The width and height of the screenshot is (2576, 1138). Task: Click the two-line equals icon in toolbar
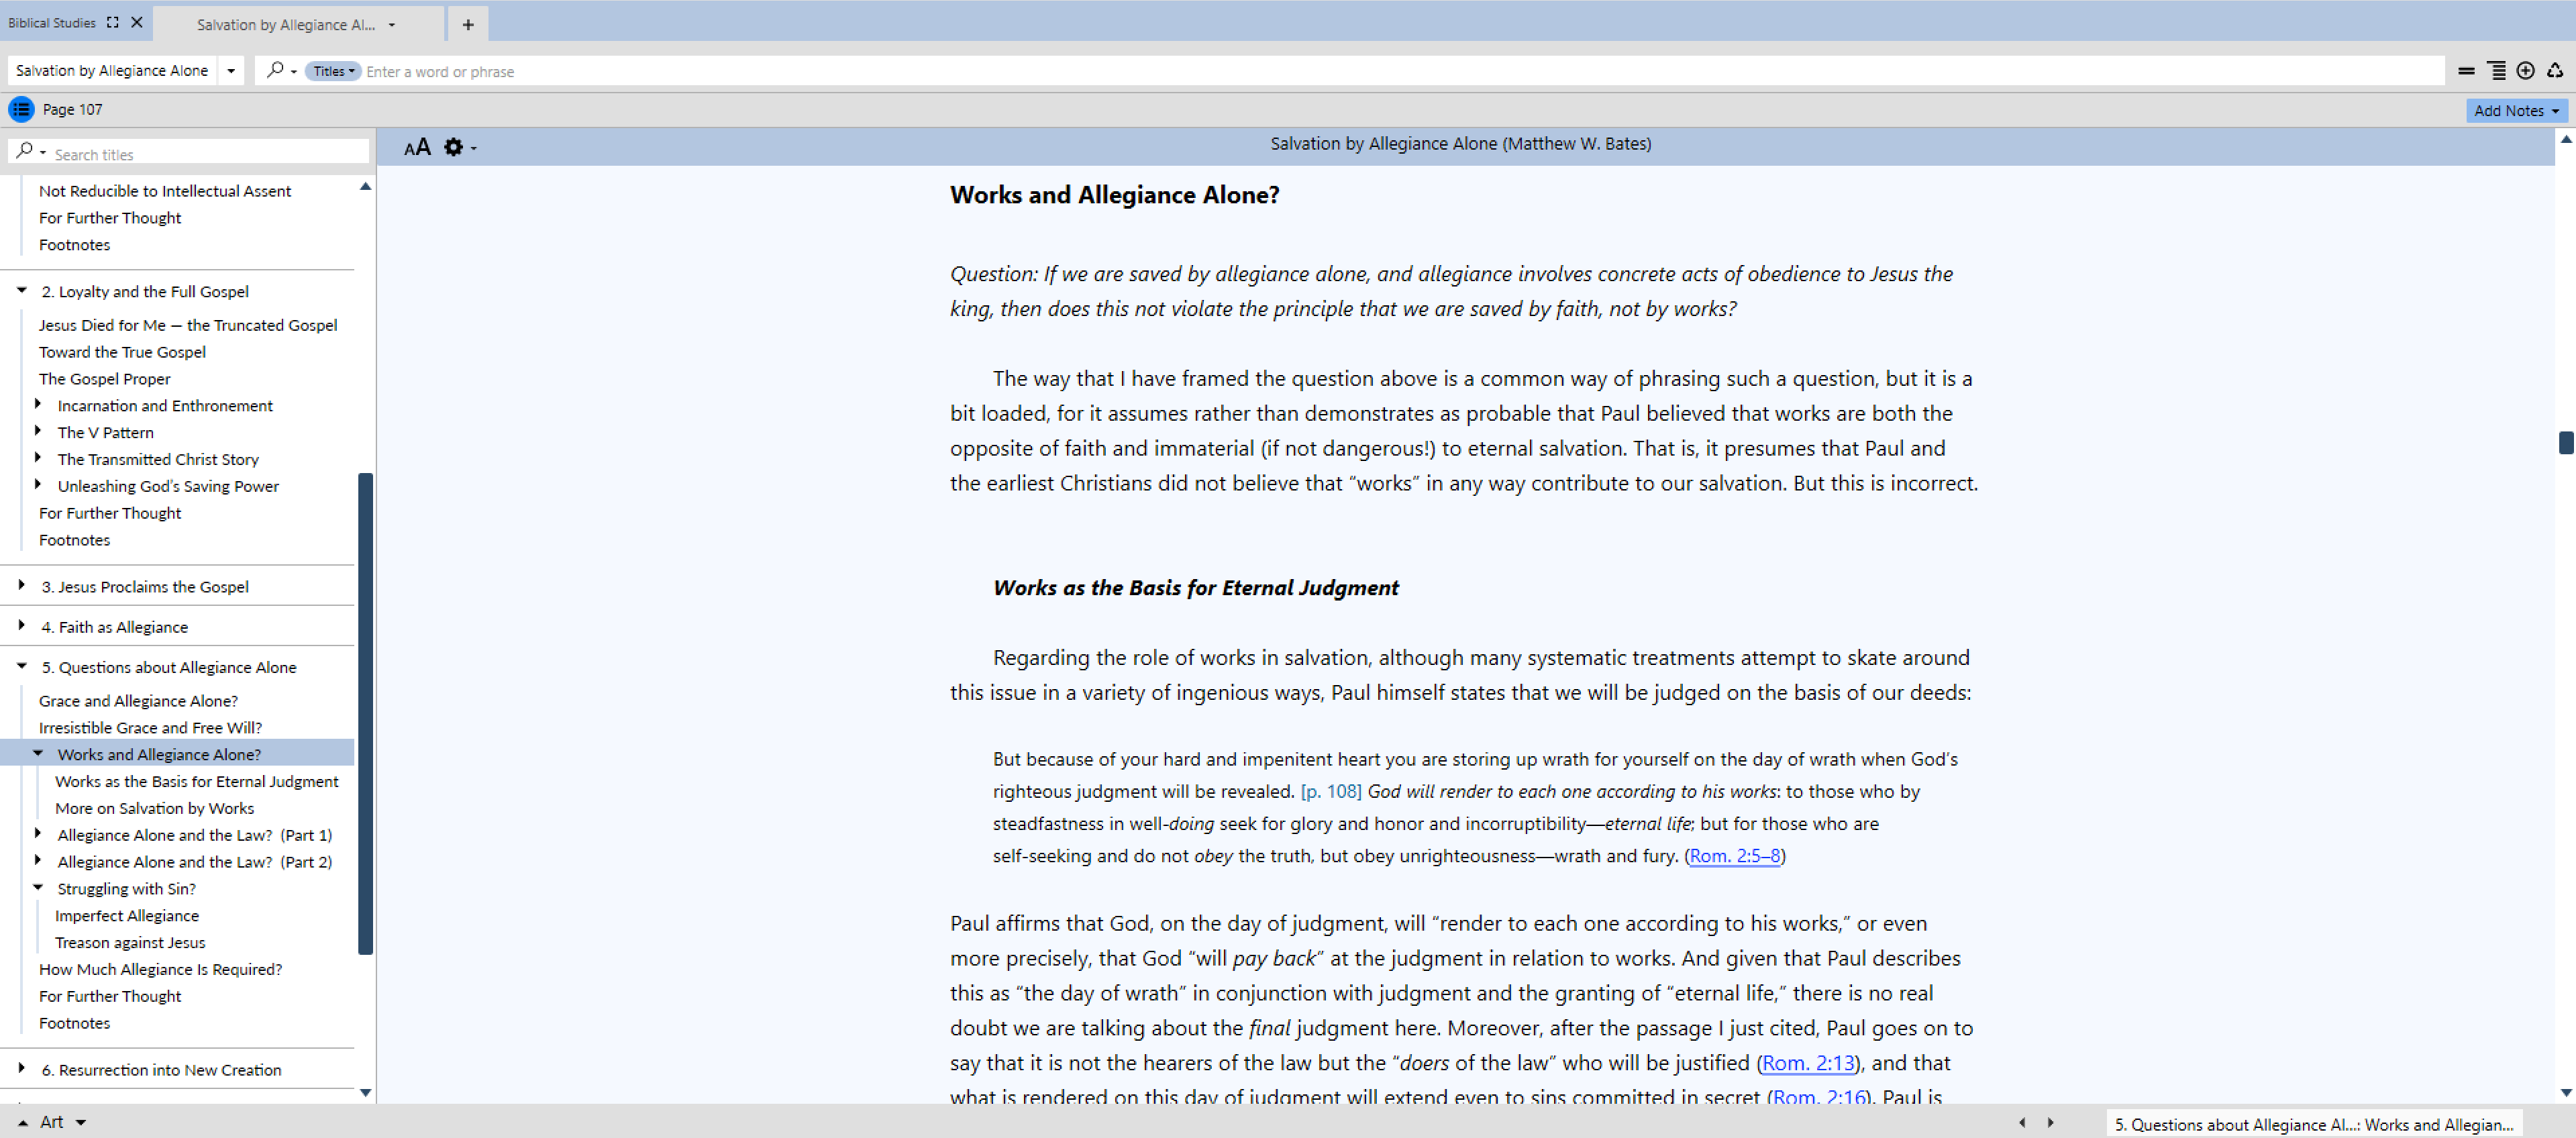click(x=2466, y=71)
